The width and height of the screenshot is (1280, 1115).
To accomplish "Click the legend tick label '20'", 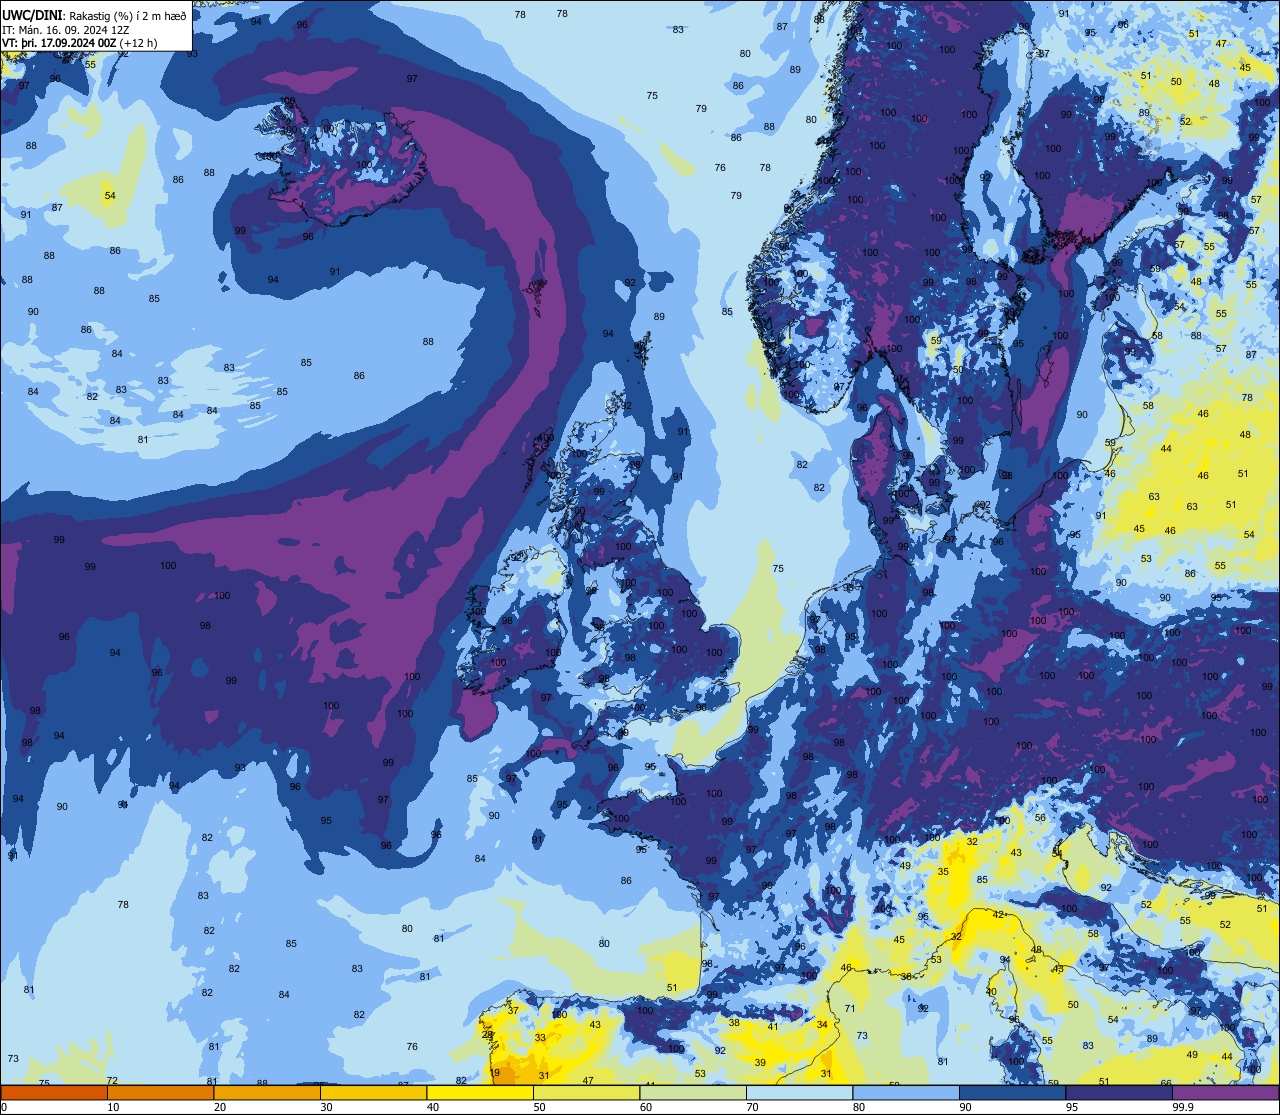I will coord(220,1107).
